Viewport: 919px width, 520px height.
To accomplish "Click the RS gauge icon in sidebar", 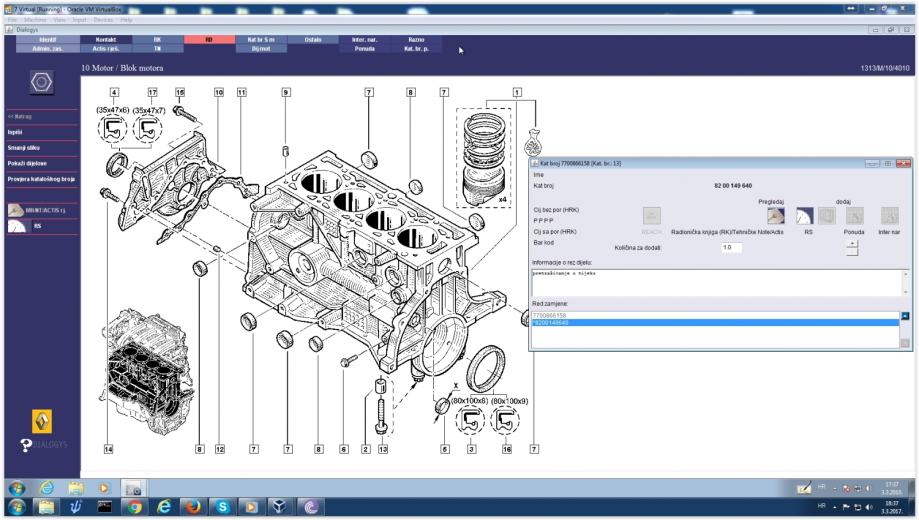I will 17,227.
